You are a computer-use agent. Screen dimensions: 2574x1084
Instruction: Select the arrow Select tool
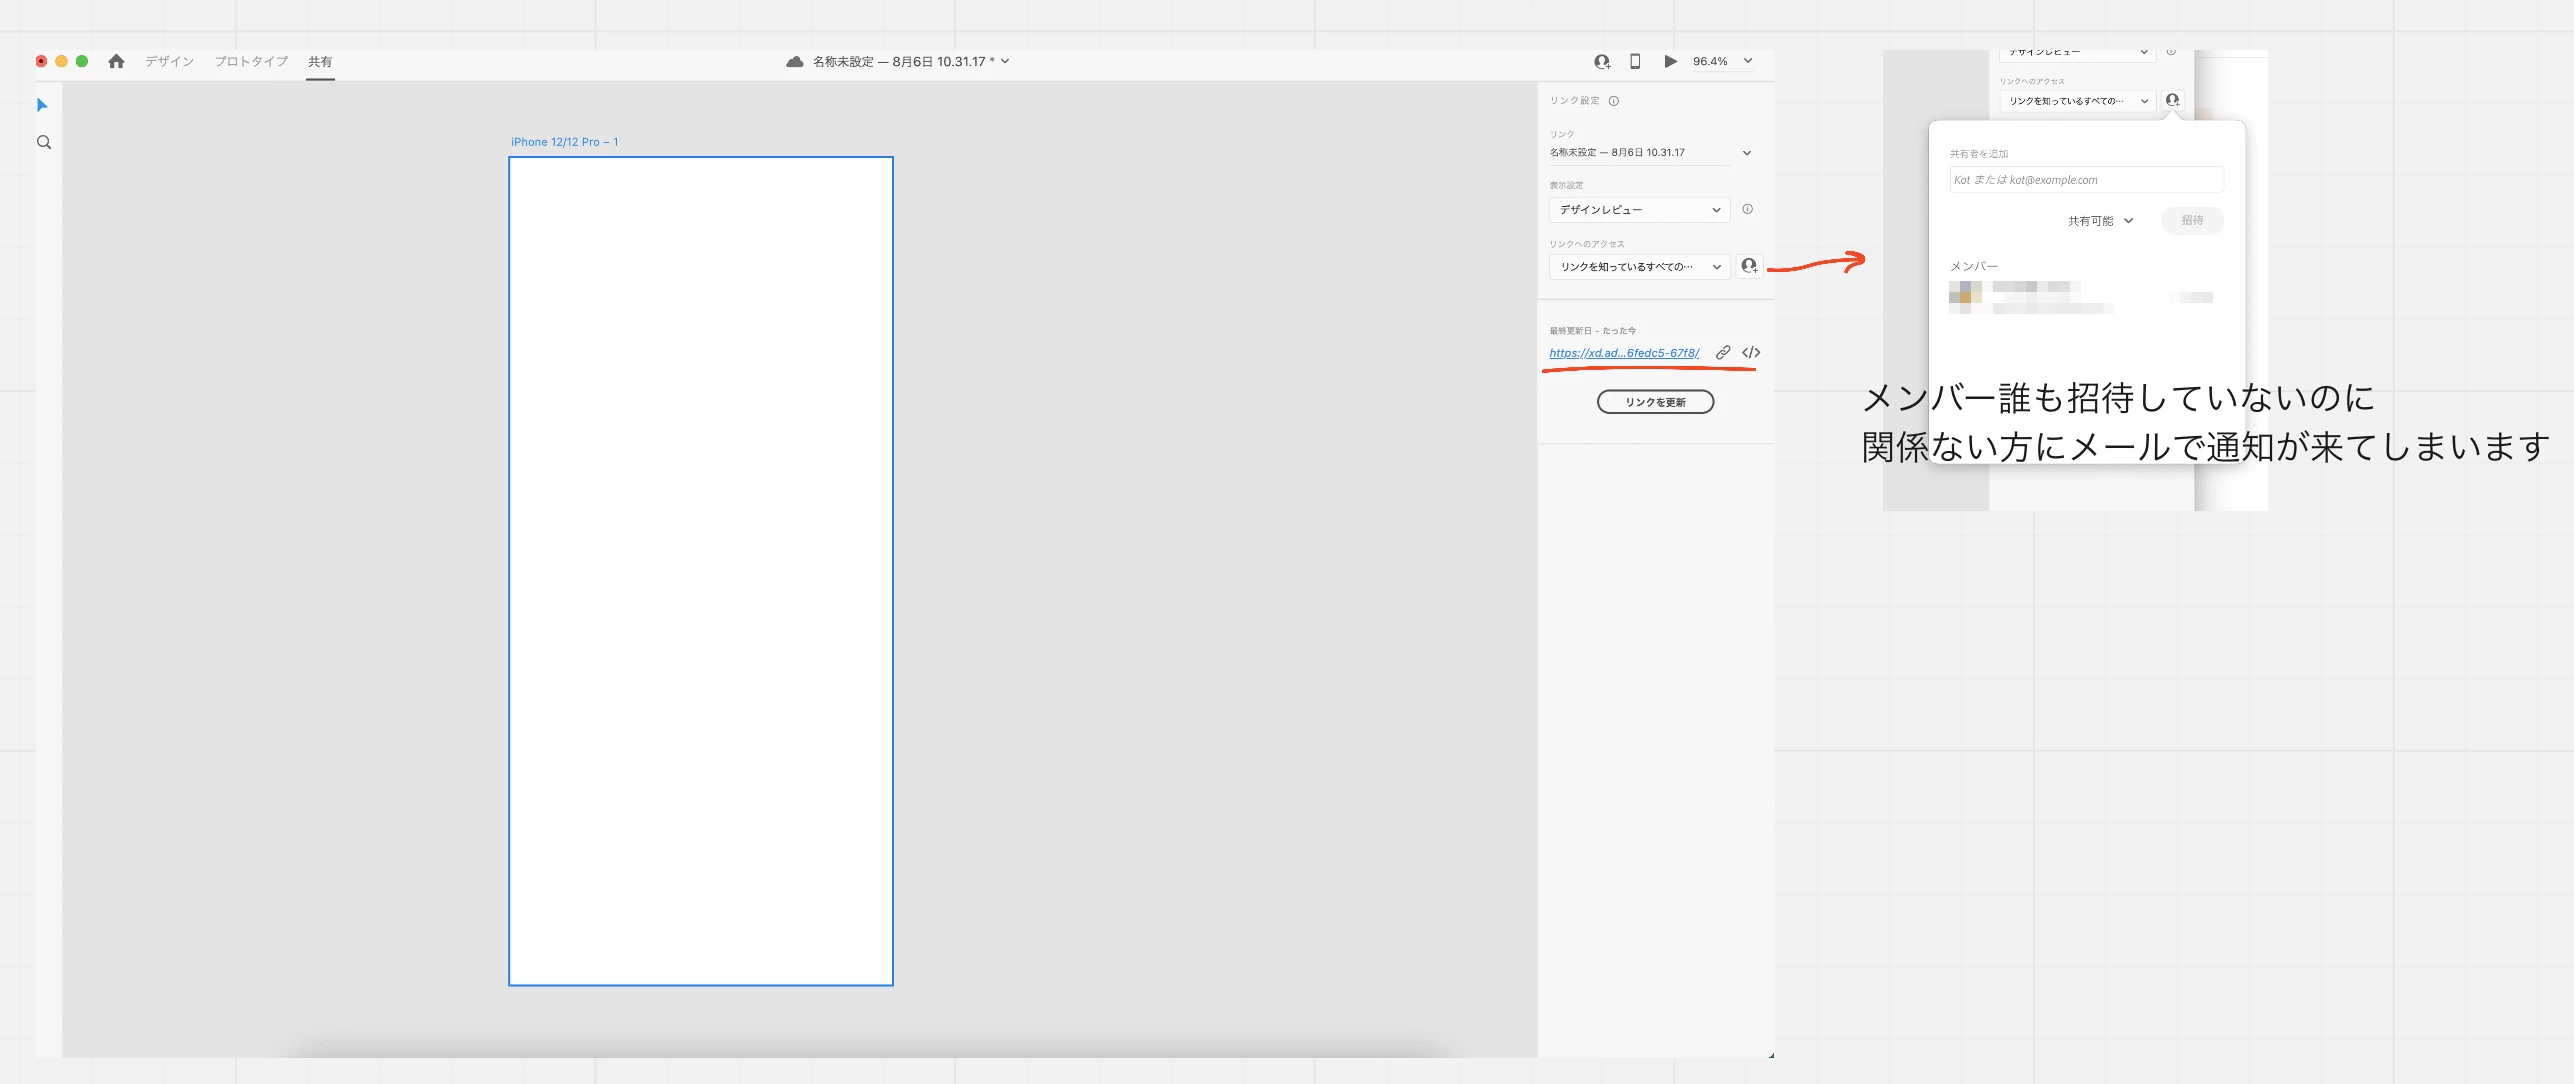pyautogui.click(x=42, y=105)
